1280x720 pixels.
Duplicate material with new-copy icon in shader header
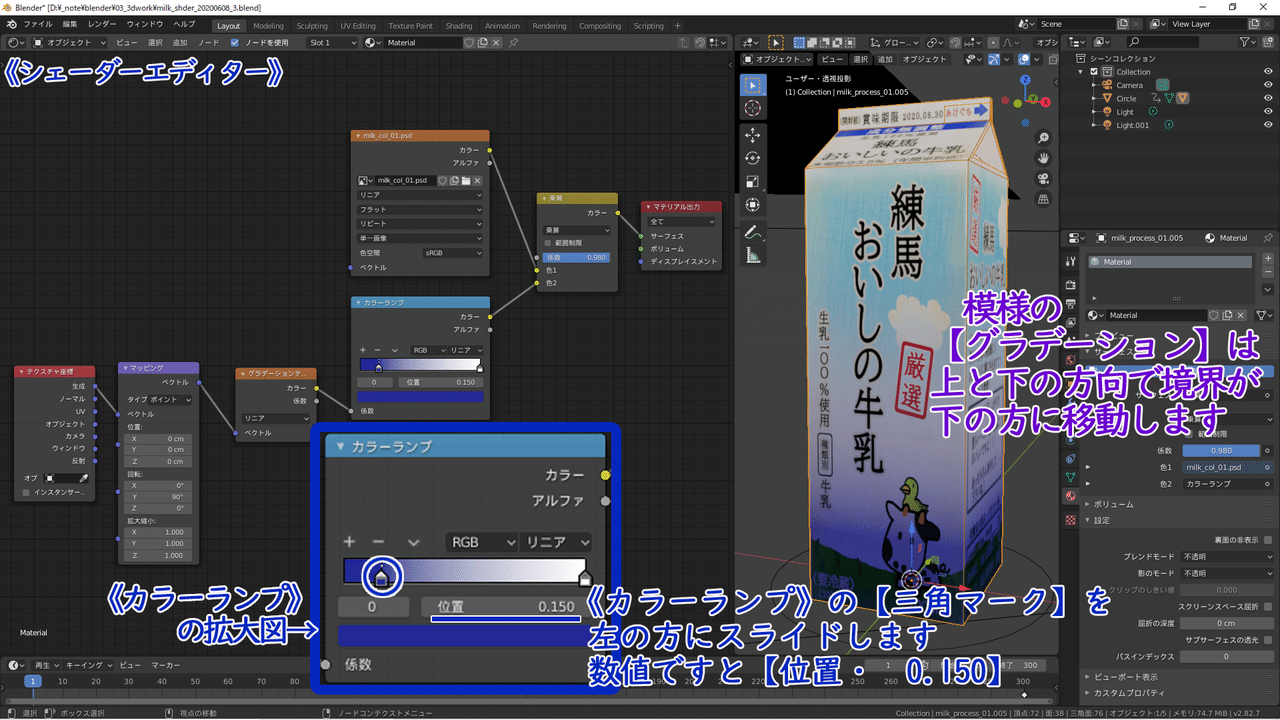483,43
